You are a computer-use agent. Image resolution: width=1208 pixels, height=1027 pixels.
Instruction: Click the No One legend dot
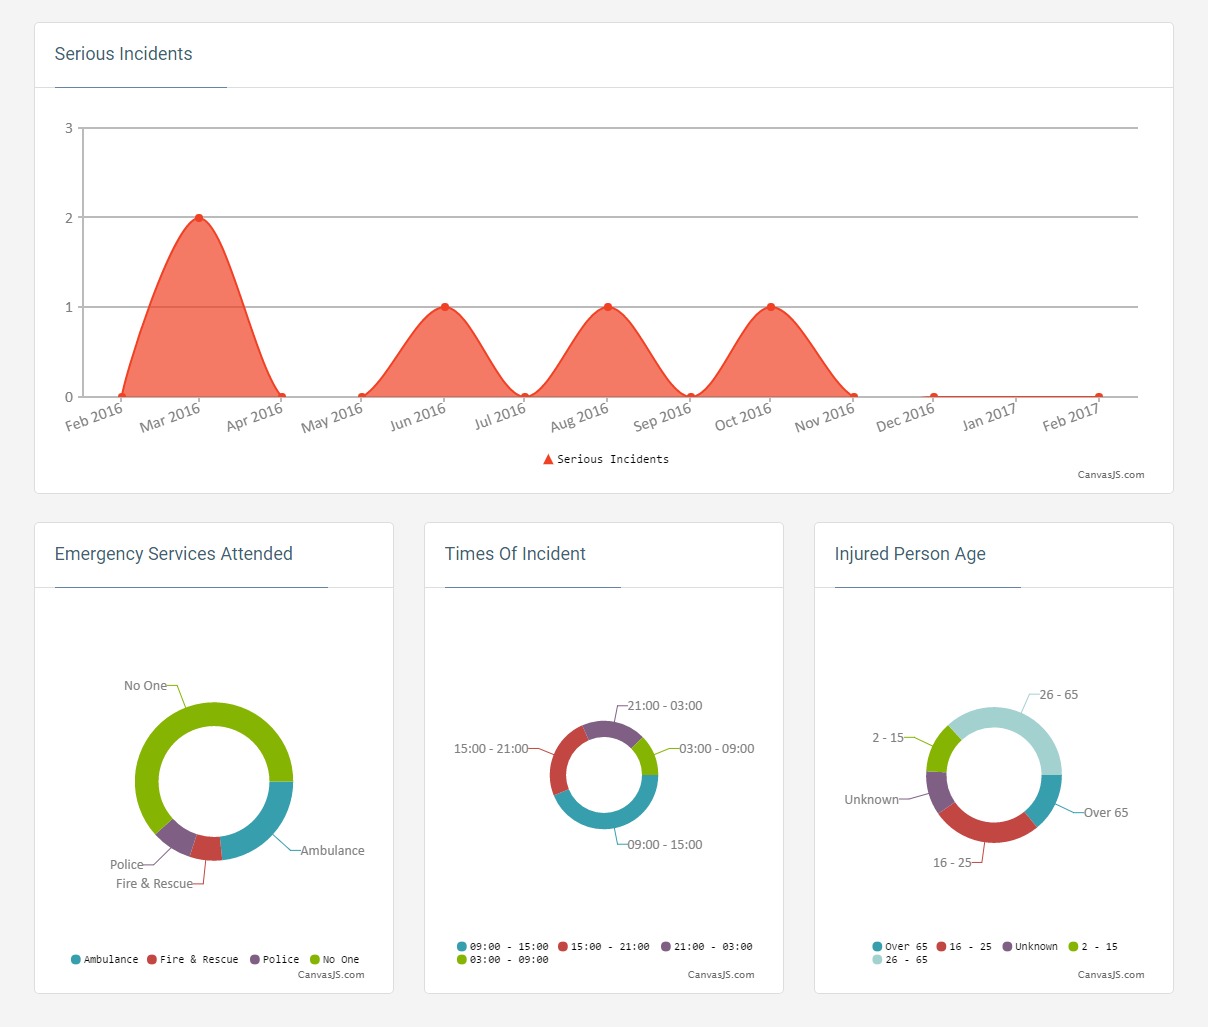(315, 959)
